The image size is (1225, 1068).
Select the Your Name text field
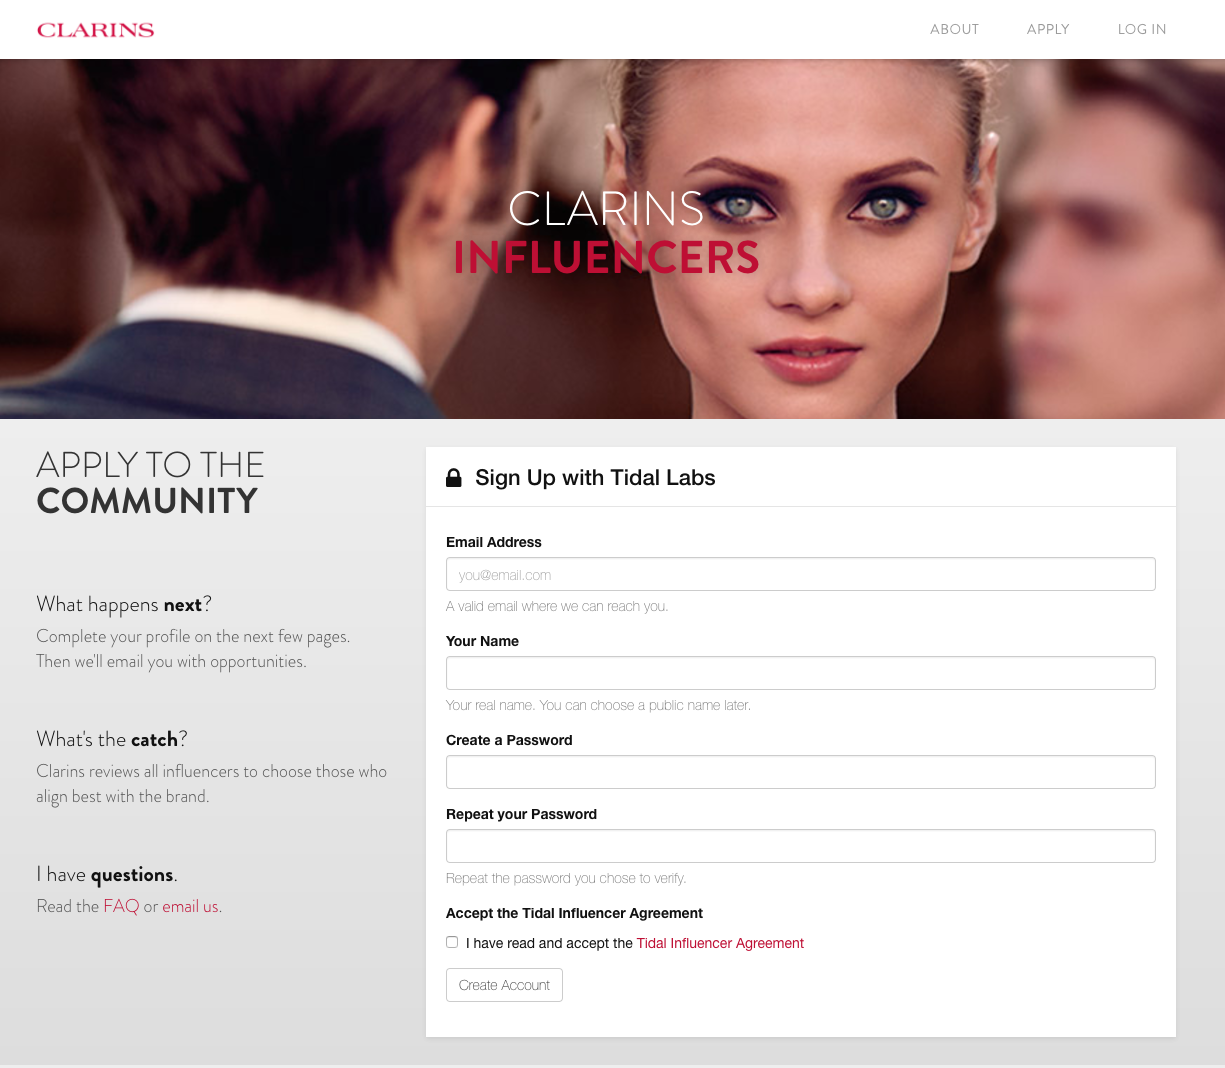pos(801,673)
